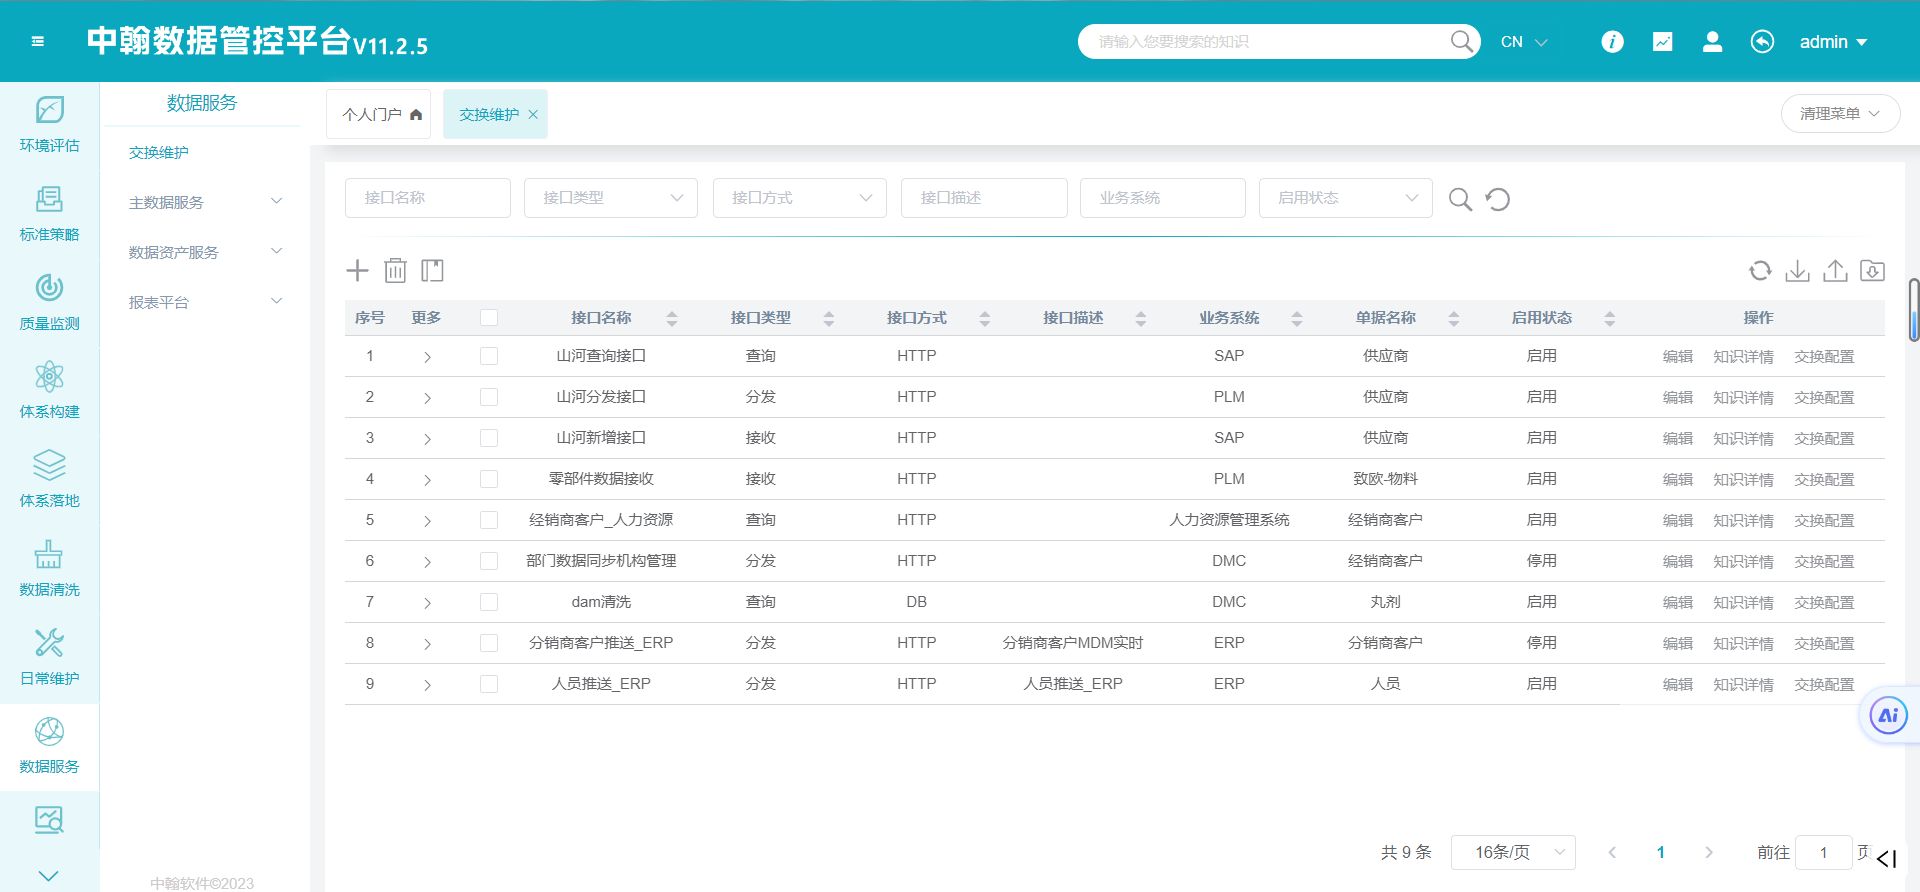Expand 主数据服务 menu item
1920x892 pixels.
(205, 202)
